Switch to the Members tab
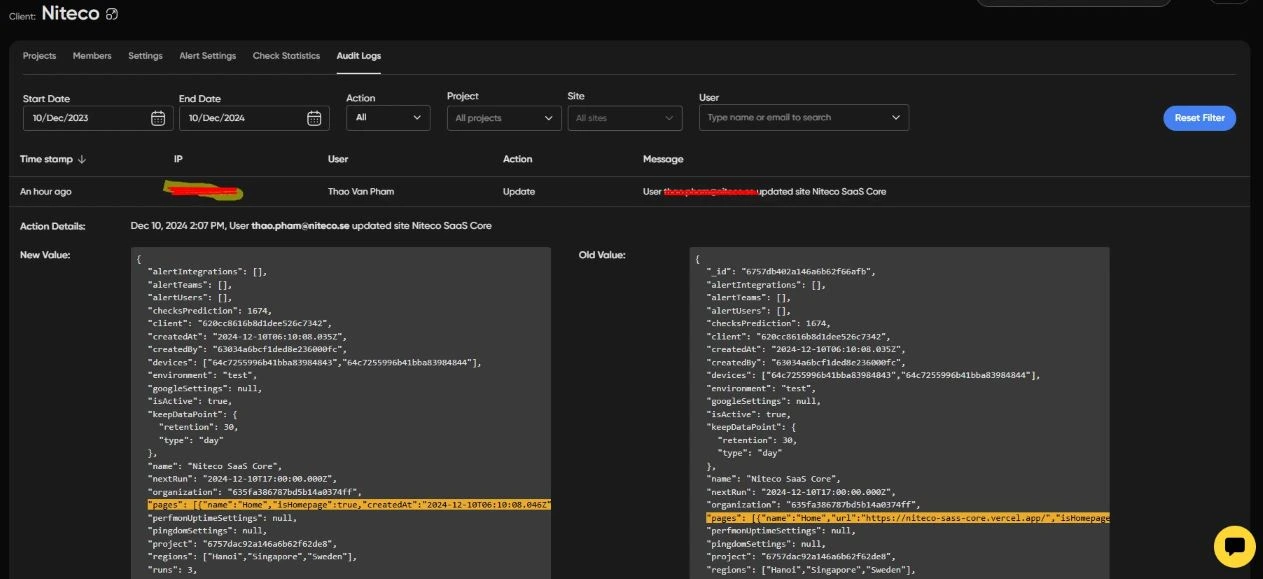1263x579 pixels. coord(92,56)
